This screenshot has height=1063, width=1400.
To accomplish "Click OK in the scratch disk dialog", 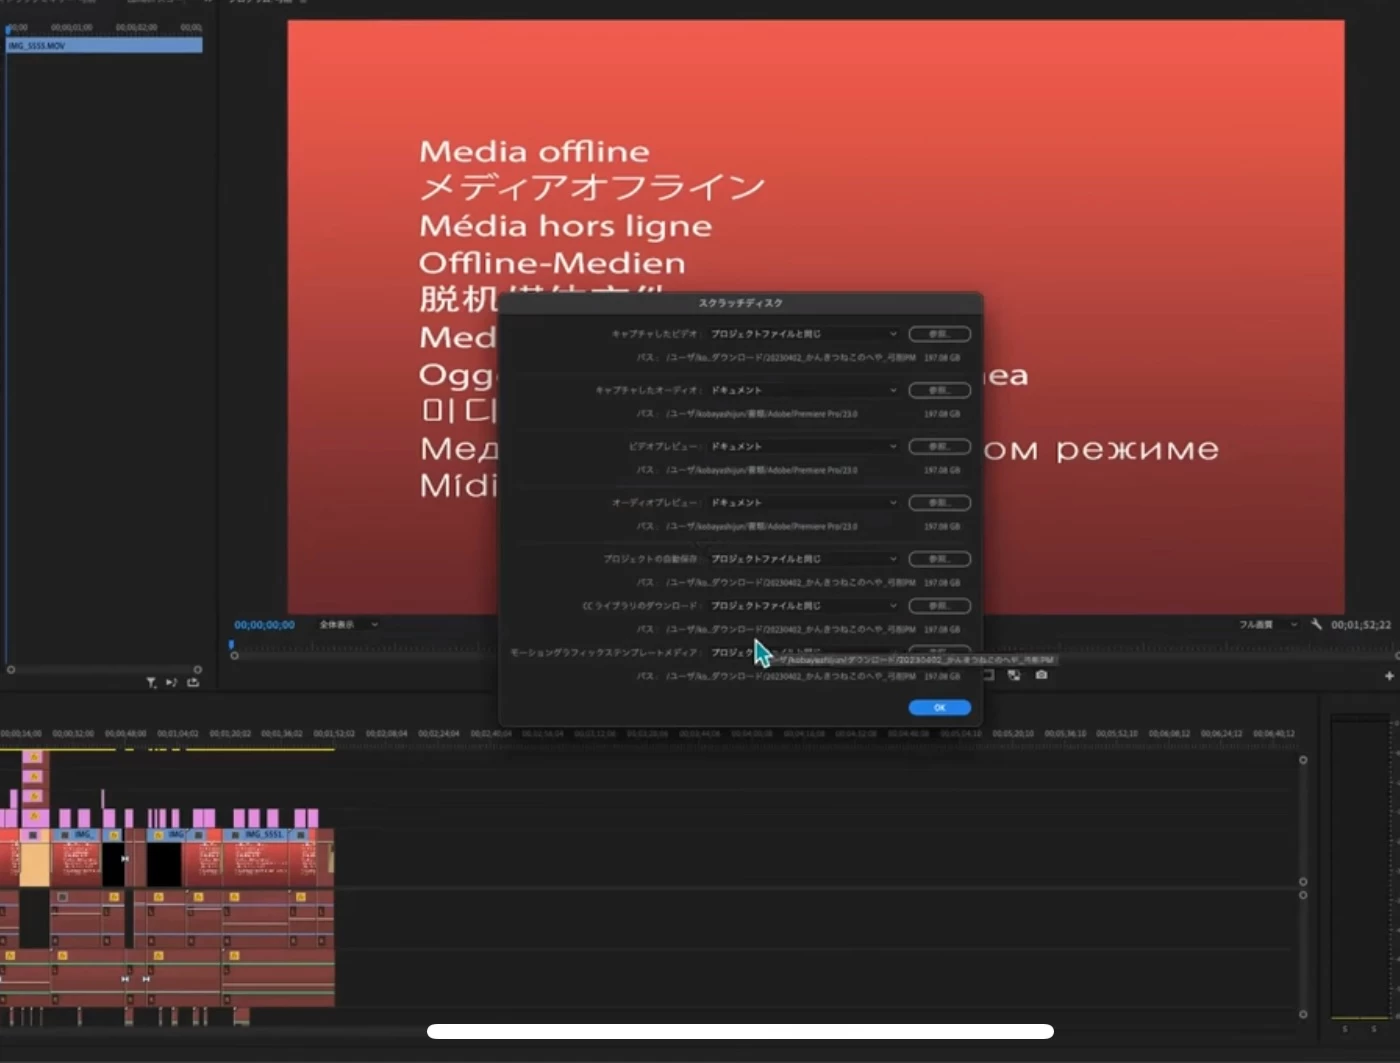I will tap(939, 707).
